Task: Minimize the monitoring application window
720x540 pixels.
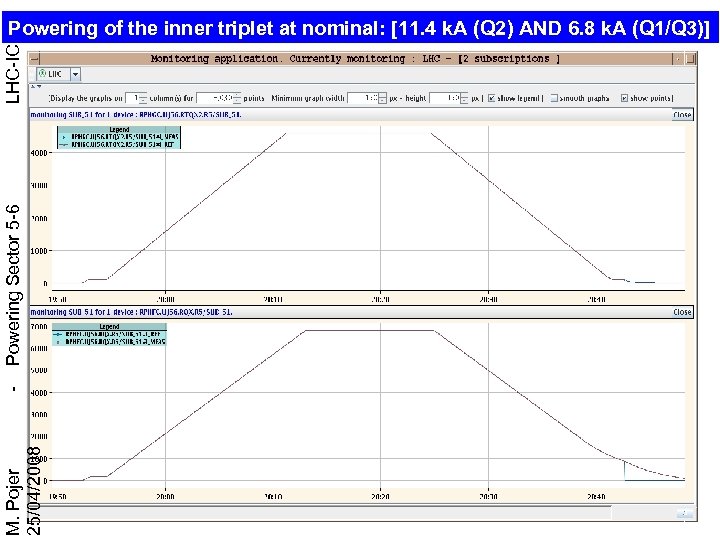Action: (x=678, y=58)
